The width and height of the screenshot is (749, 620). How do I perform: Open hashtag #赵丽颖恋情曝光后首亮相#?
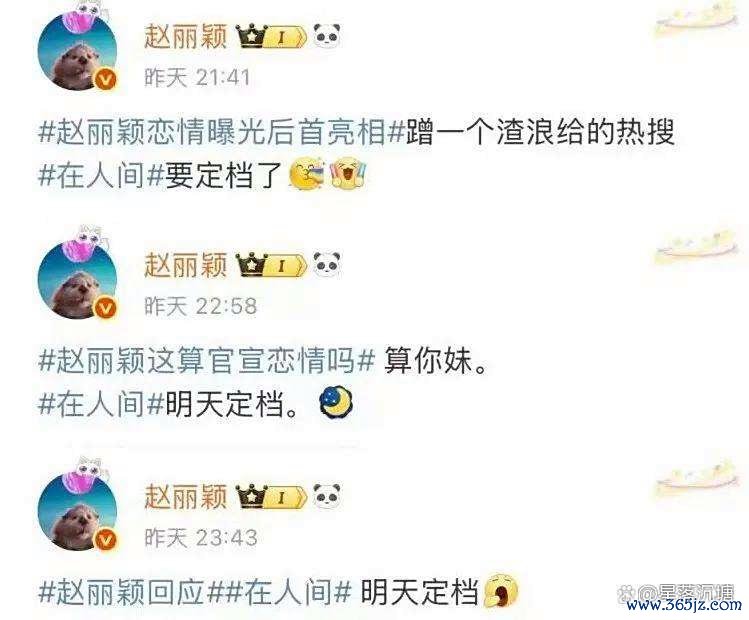222,132
